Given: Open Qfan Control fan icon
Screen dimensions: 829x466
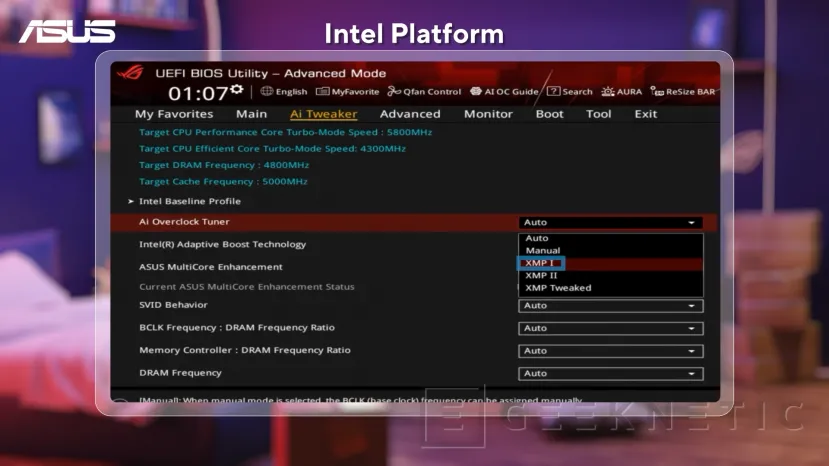Looking at the screenshot, I should (394, 92).
